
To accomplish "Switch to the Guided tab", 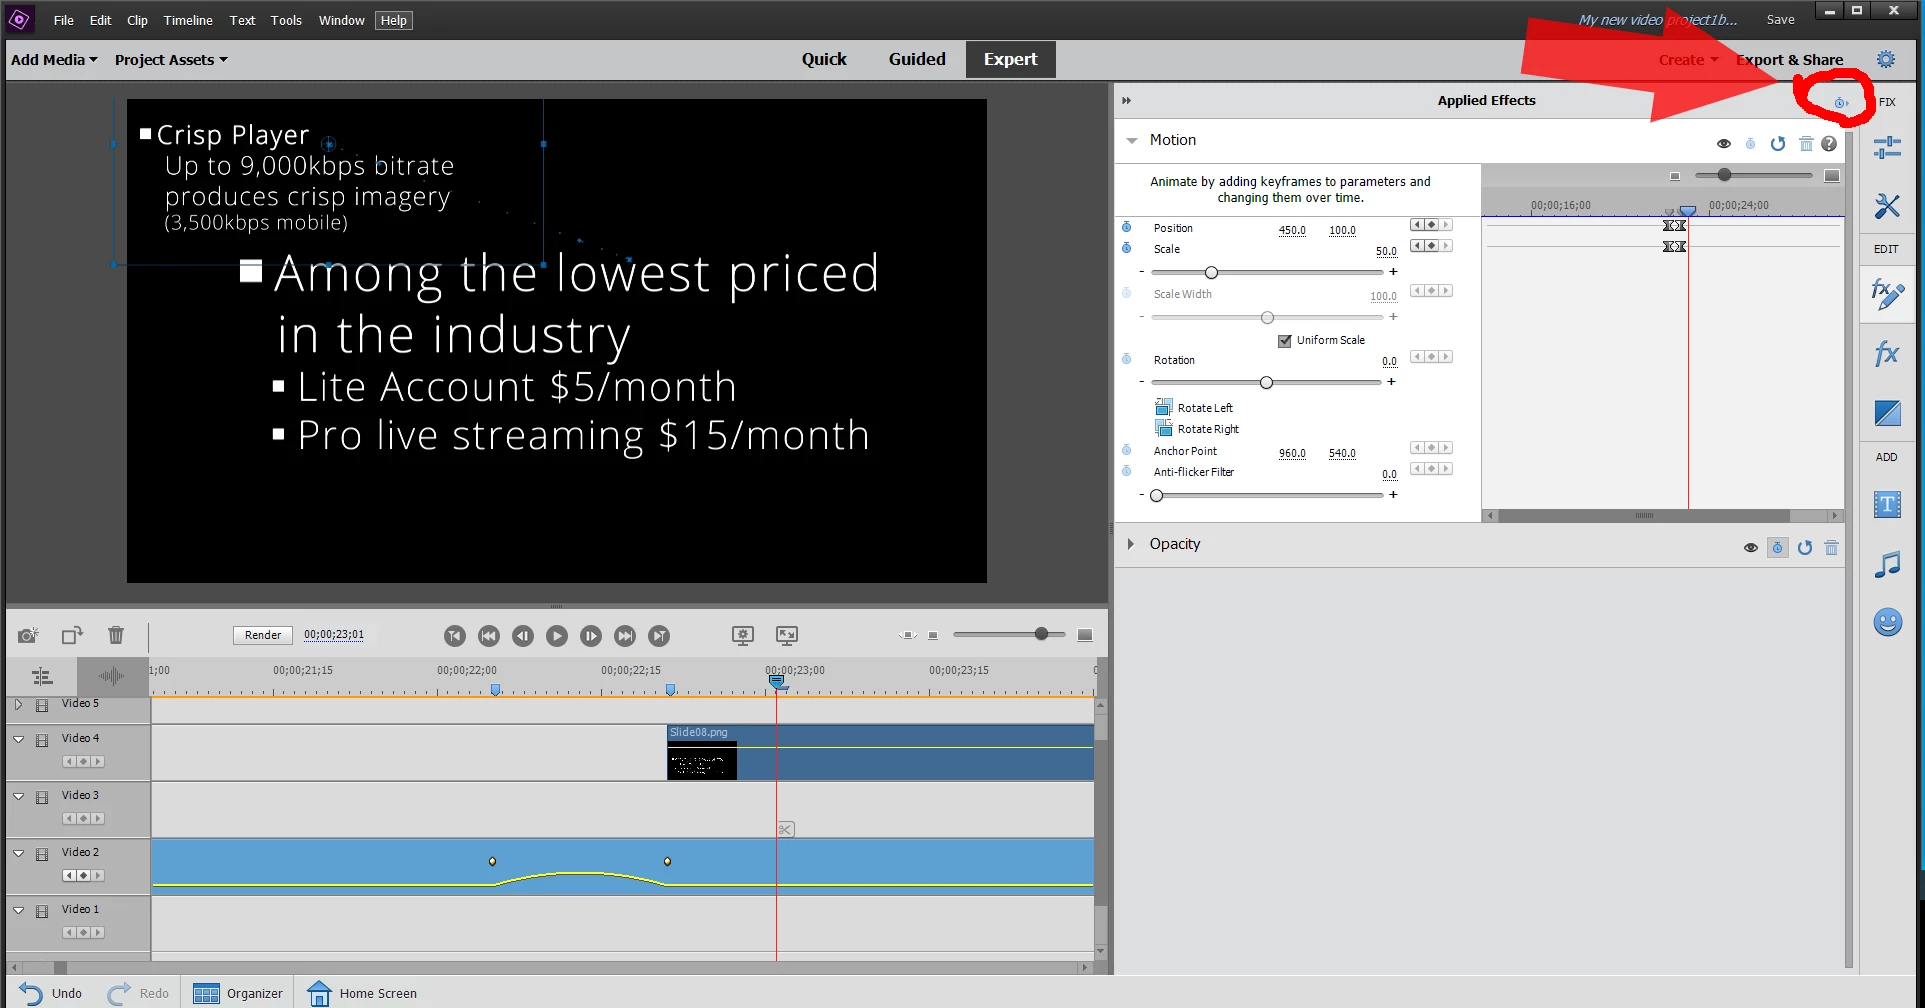I will [x=917, y=59].
